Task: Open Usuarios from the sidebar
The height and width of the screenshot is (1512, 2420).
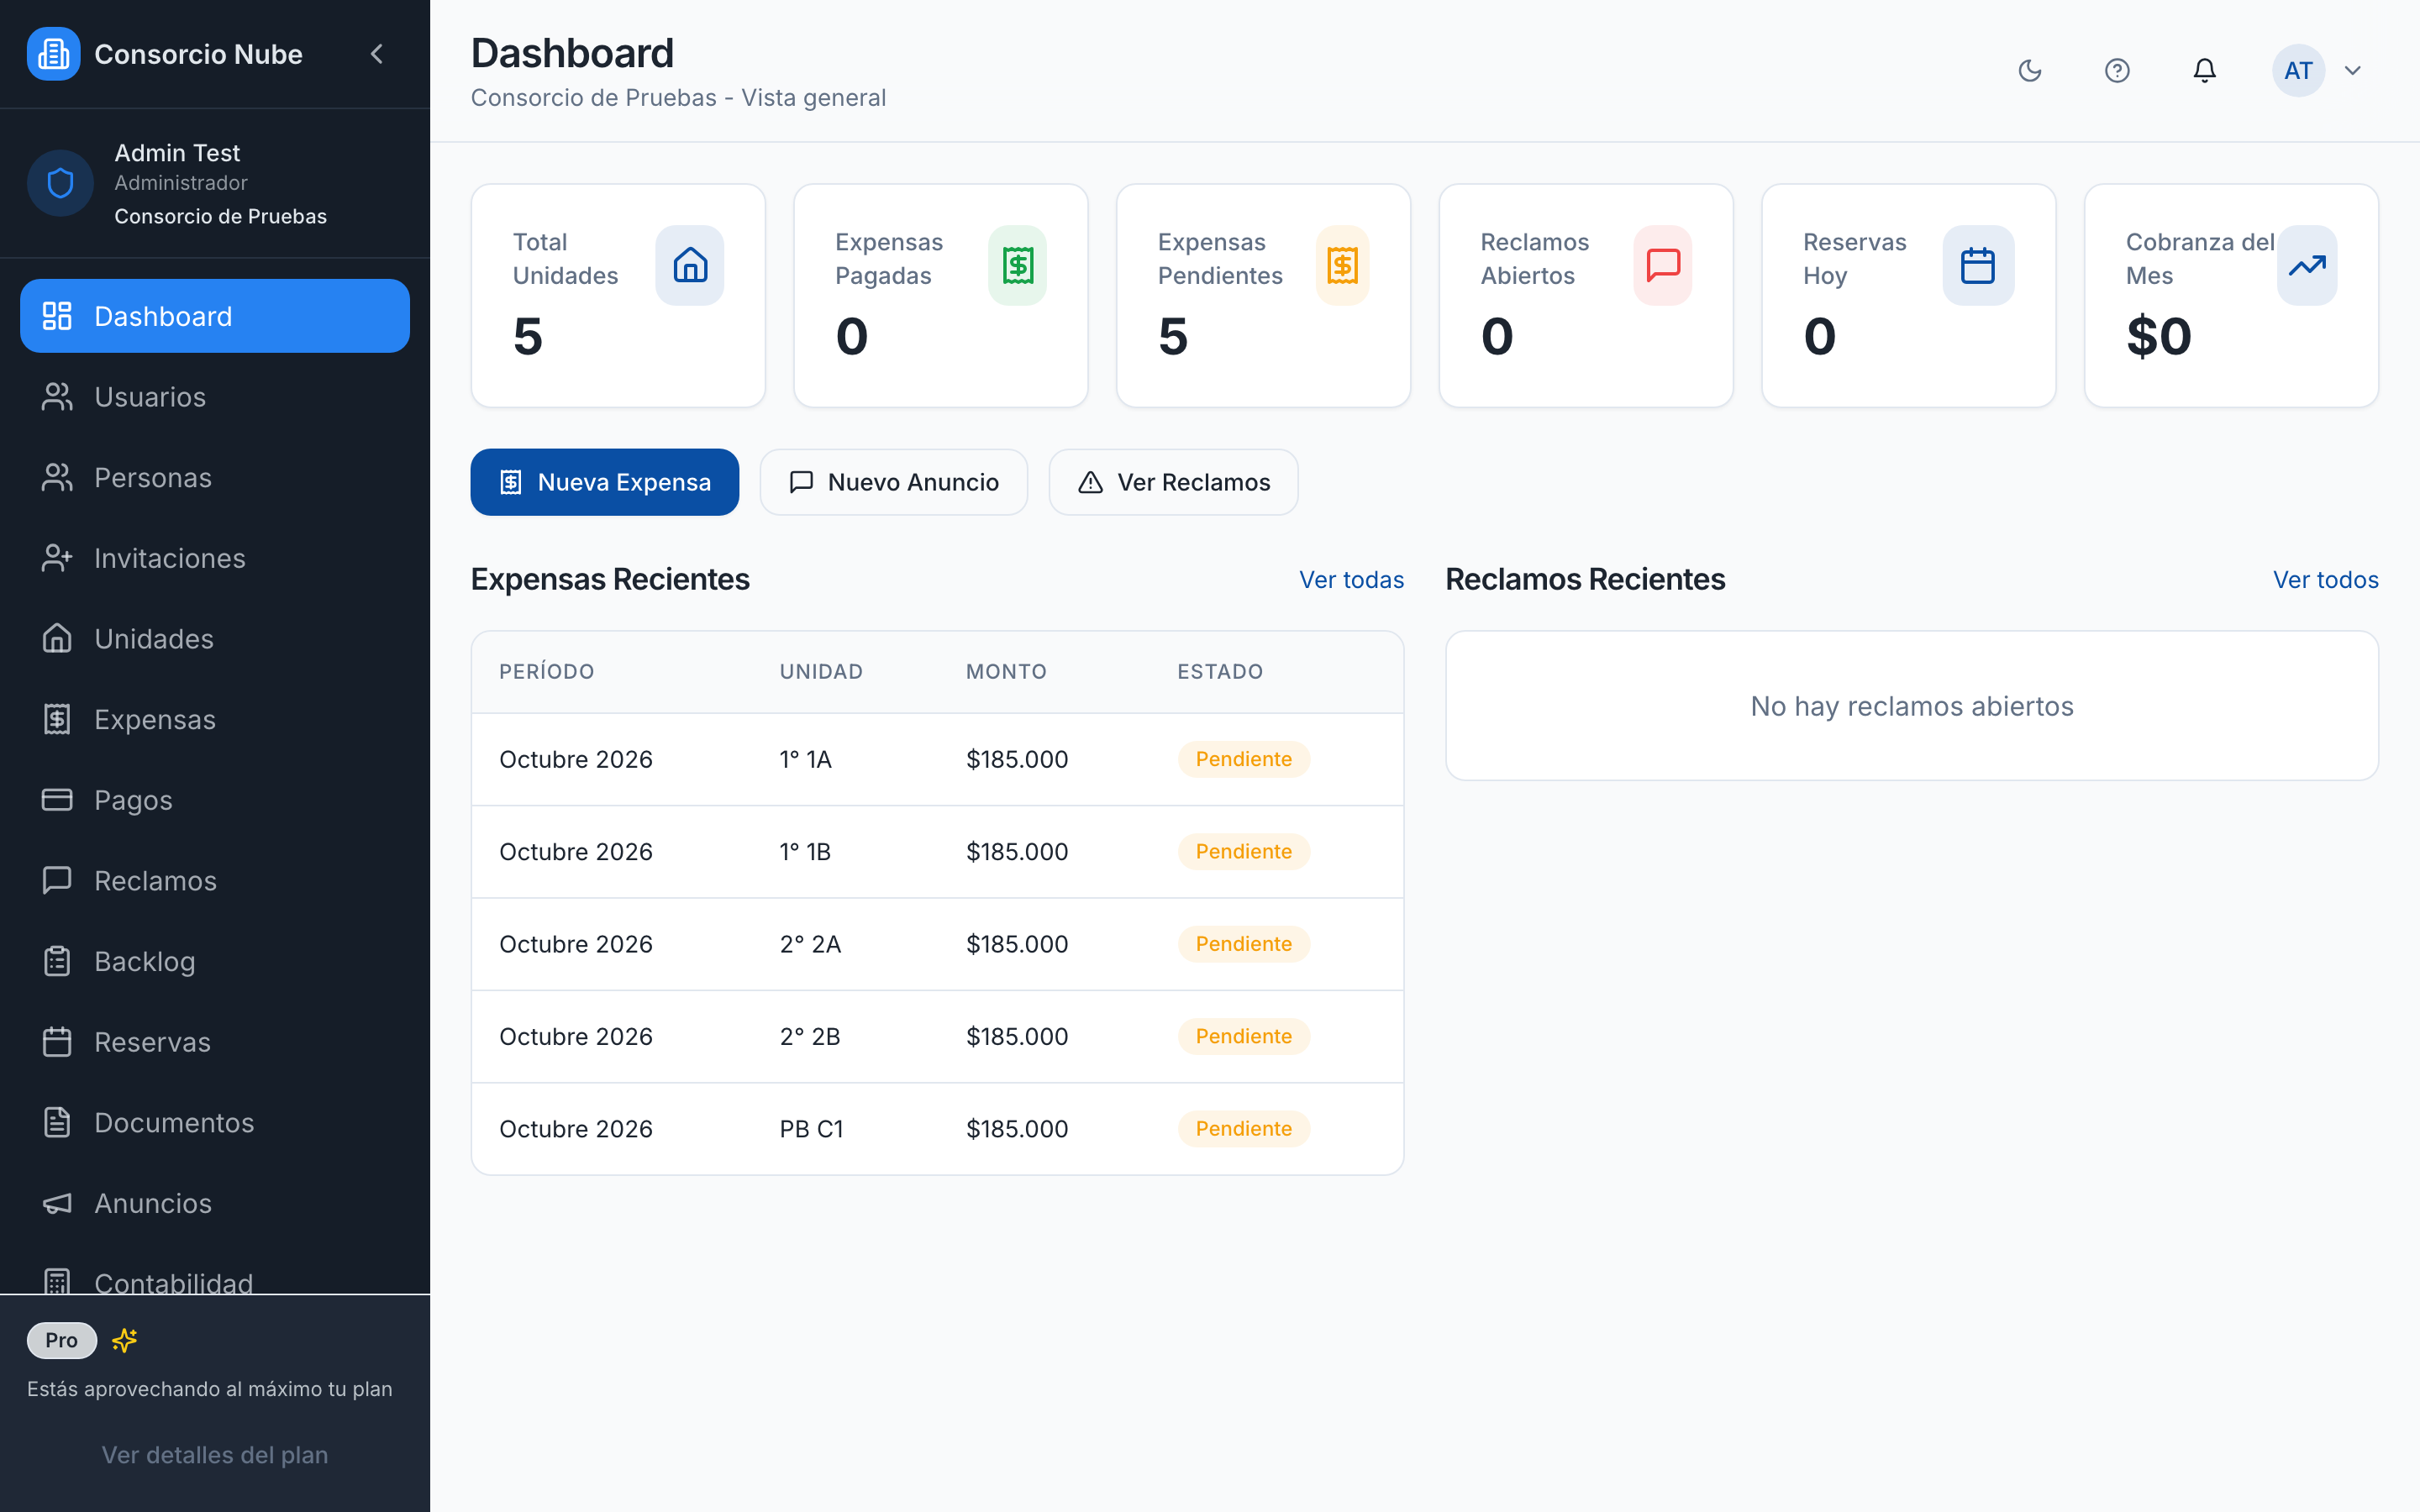Action: [x=215, y=397]
